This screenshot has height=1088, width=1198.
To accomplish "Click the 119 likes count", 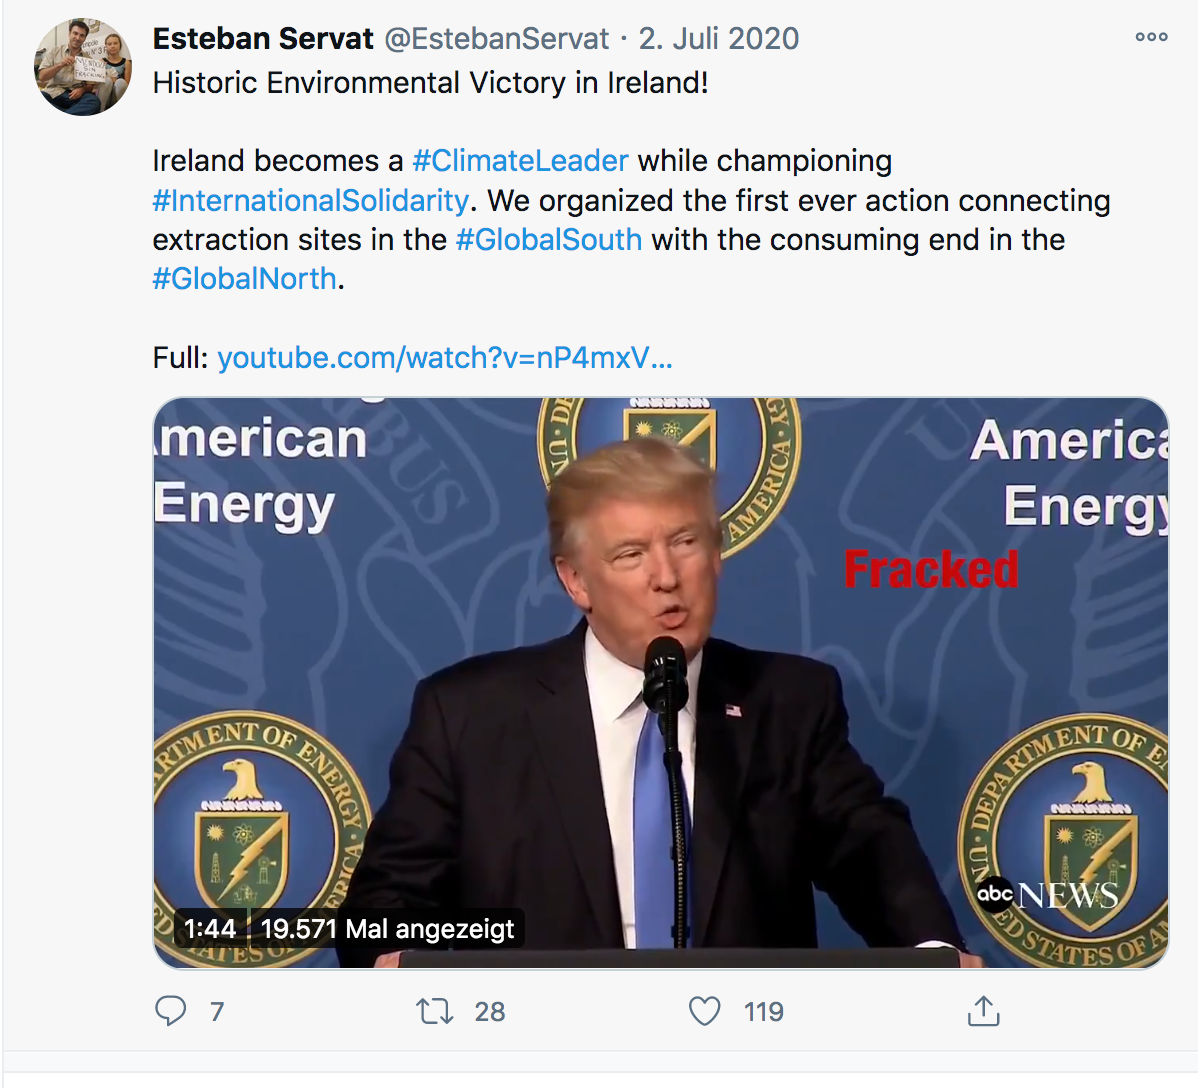I will 764,1012.
